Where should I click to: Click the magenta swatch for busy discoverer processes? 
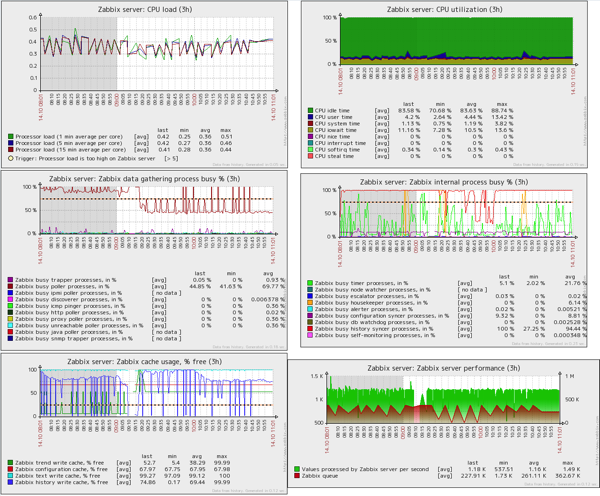pyautogui.click(x=10, y=300)
